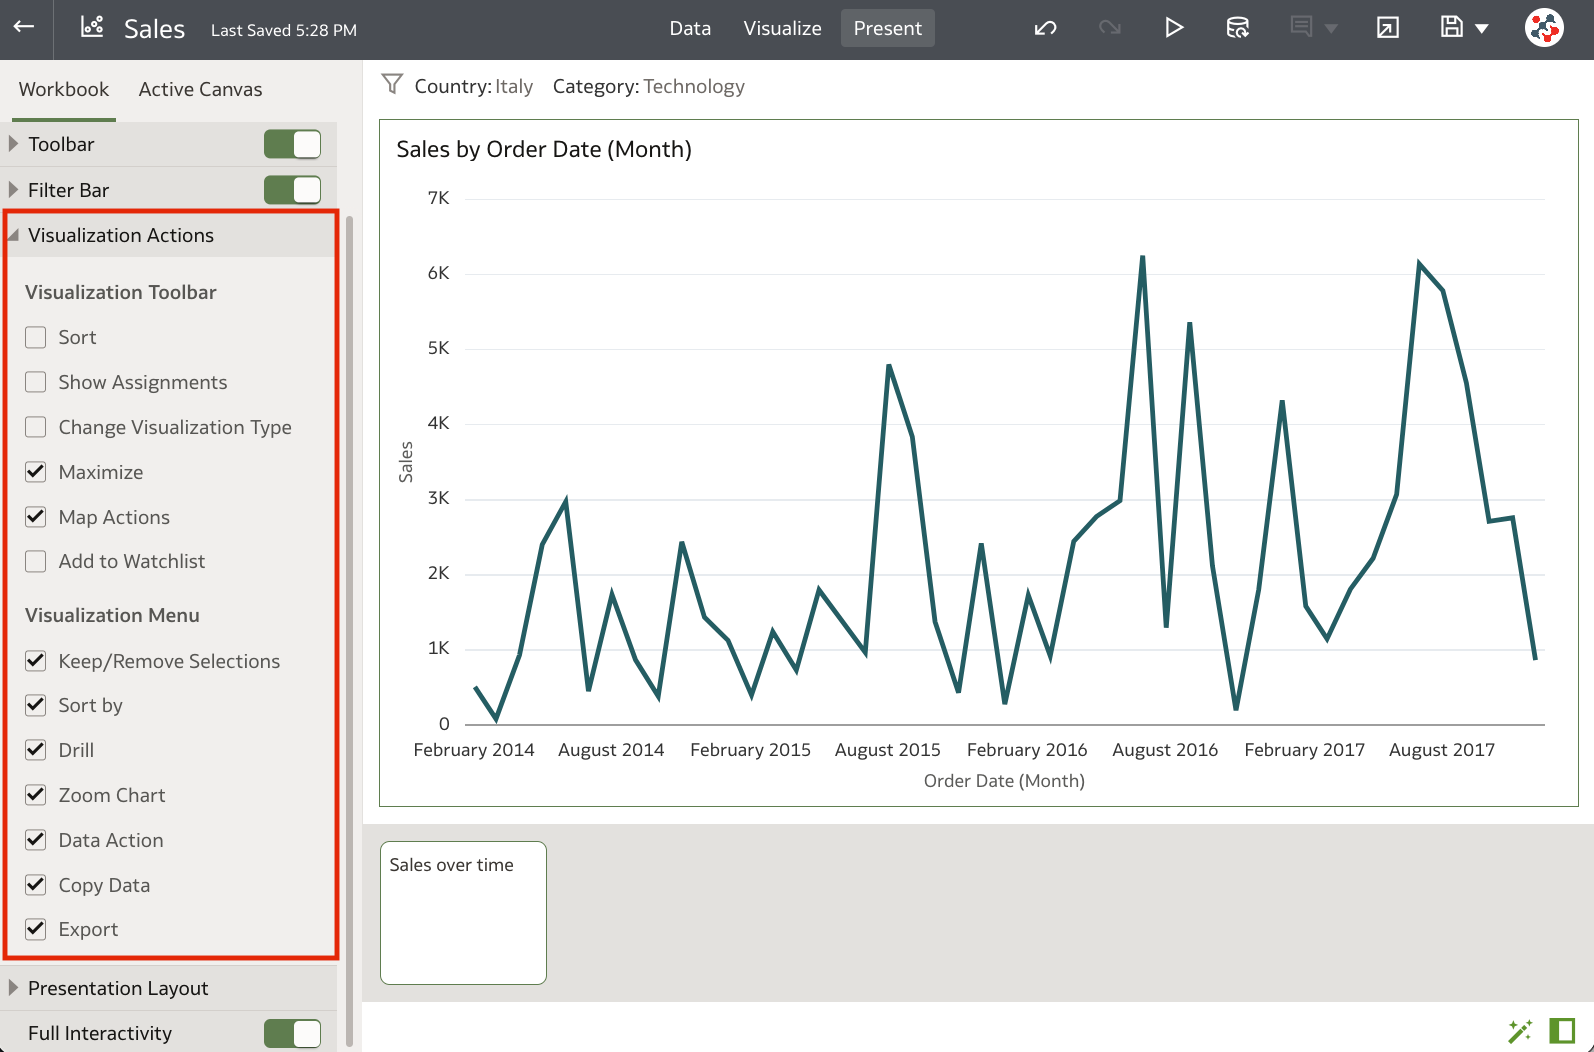Screen dimensions: 1594x1052
Task: Enable the Sort checkbox
Action: [x=36, y=337]
